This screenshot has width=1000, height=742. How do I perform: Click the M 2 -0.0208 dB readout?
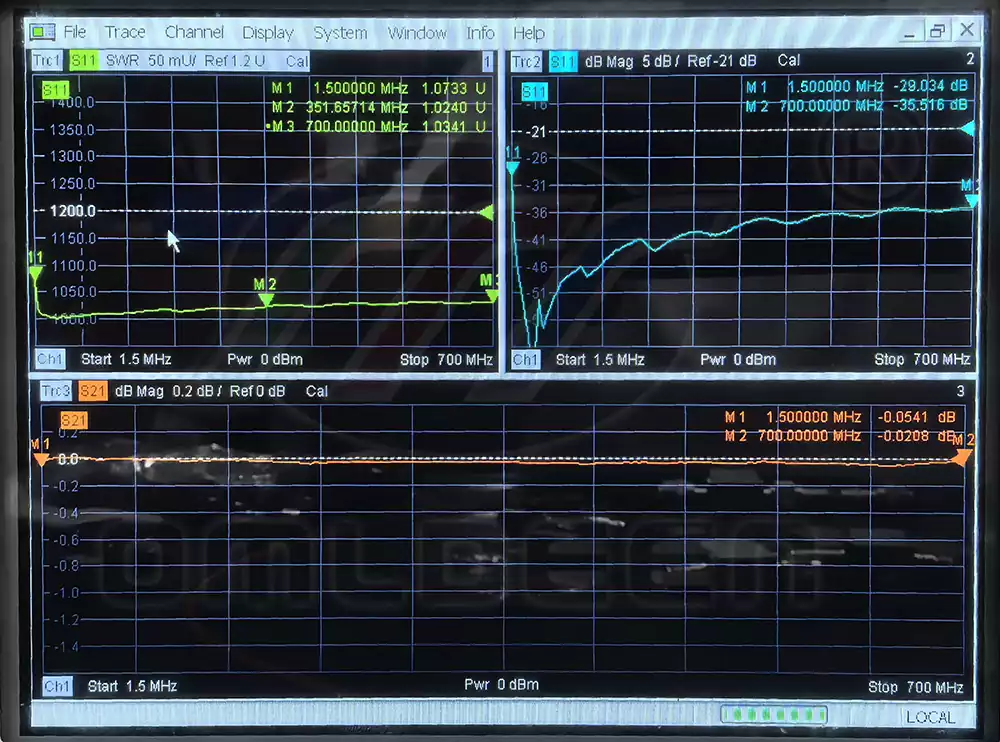[x=840, y=436]
